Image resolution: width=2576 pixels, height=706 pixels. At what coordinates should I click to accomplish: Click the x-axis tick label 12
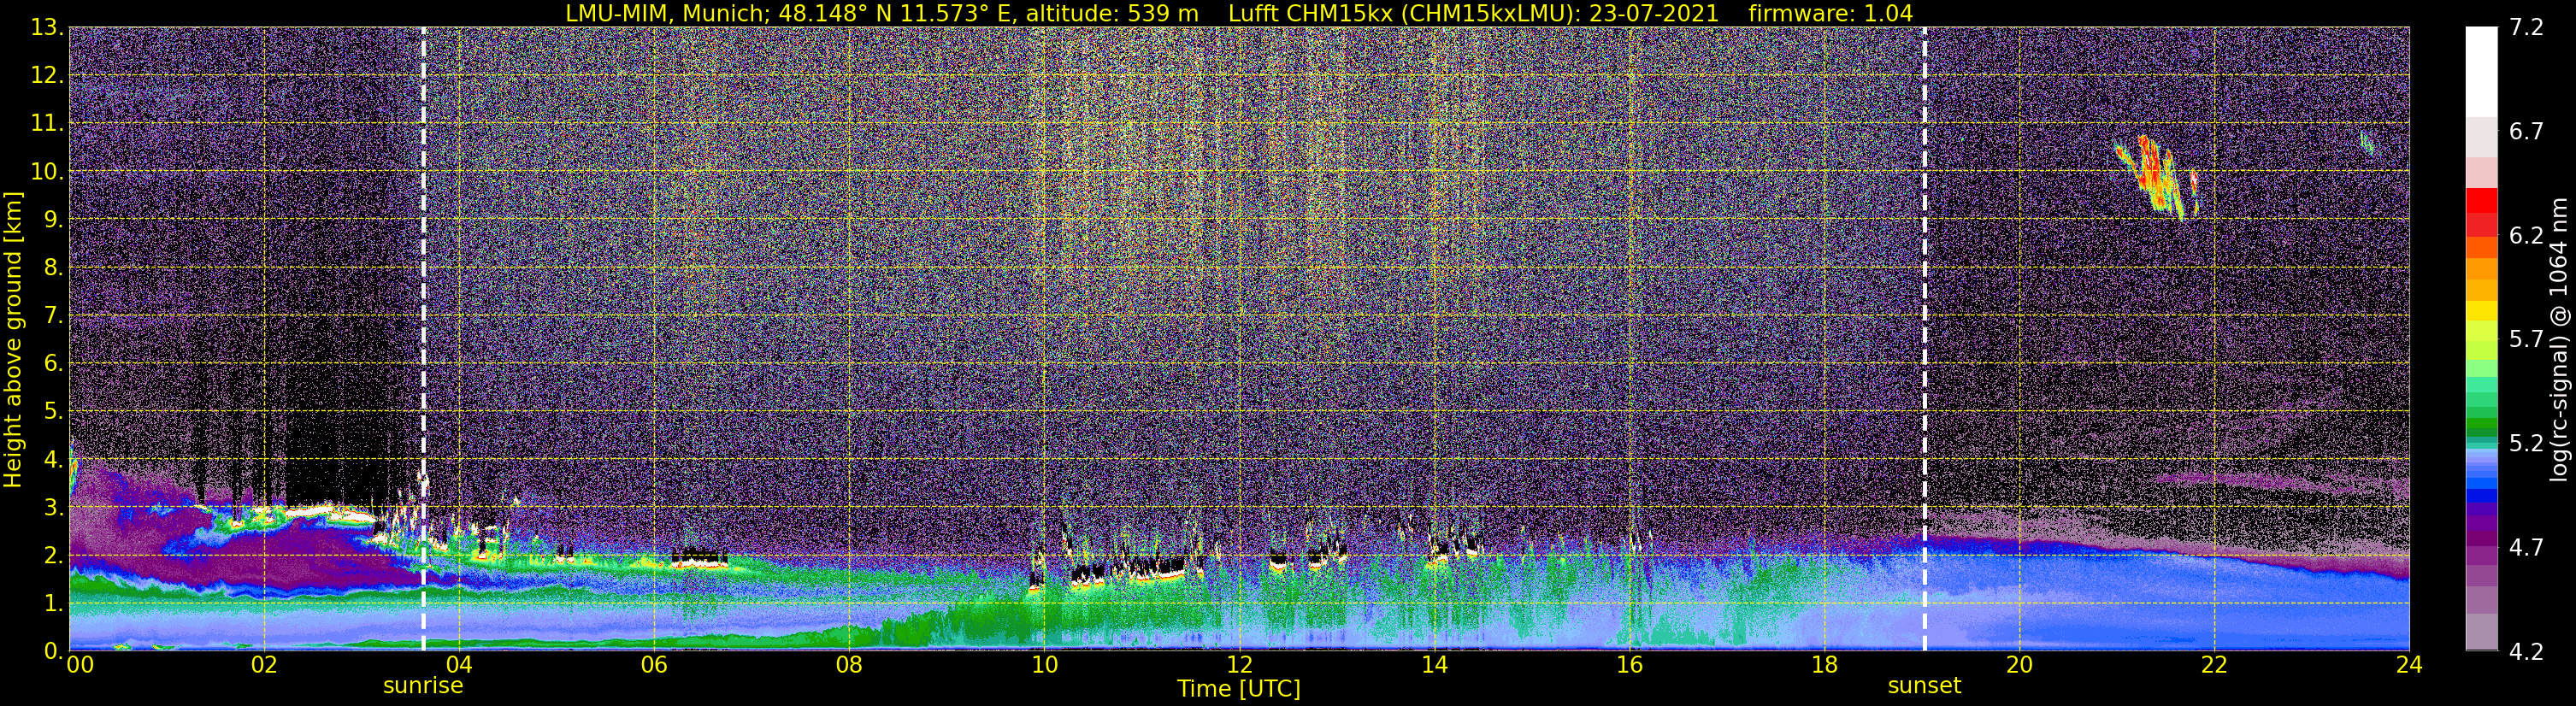pos(1239,665)
